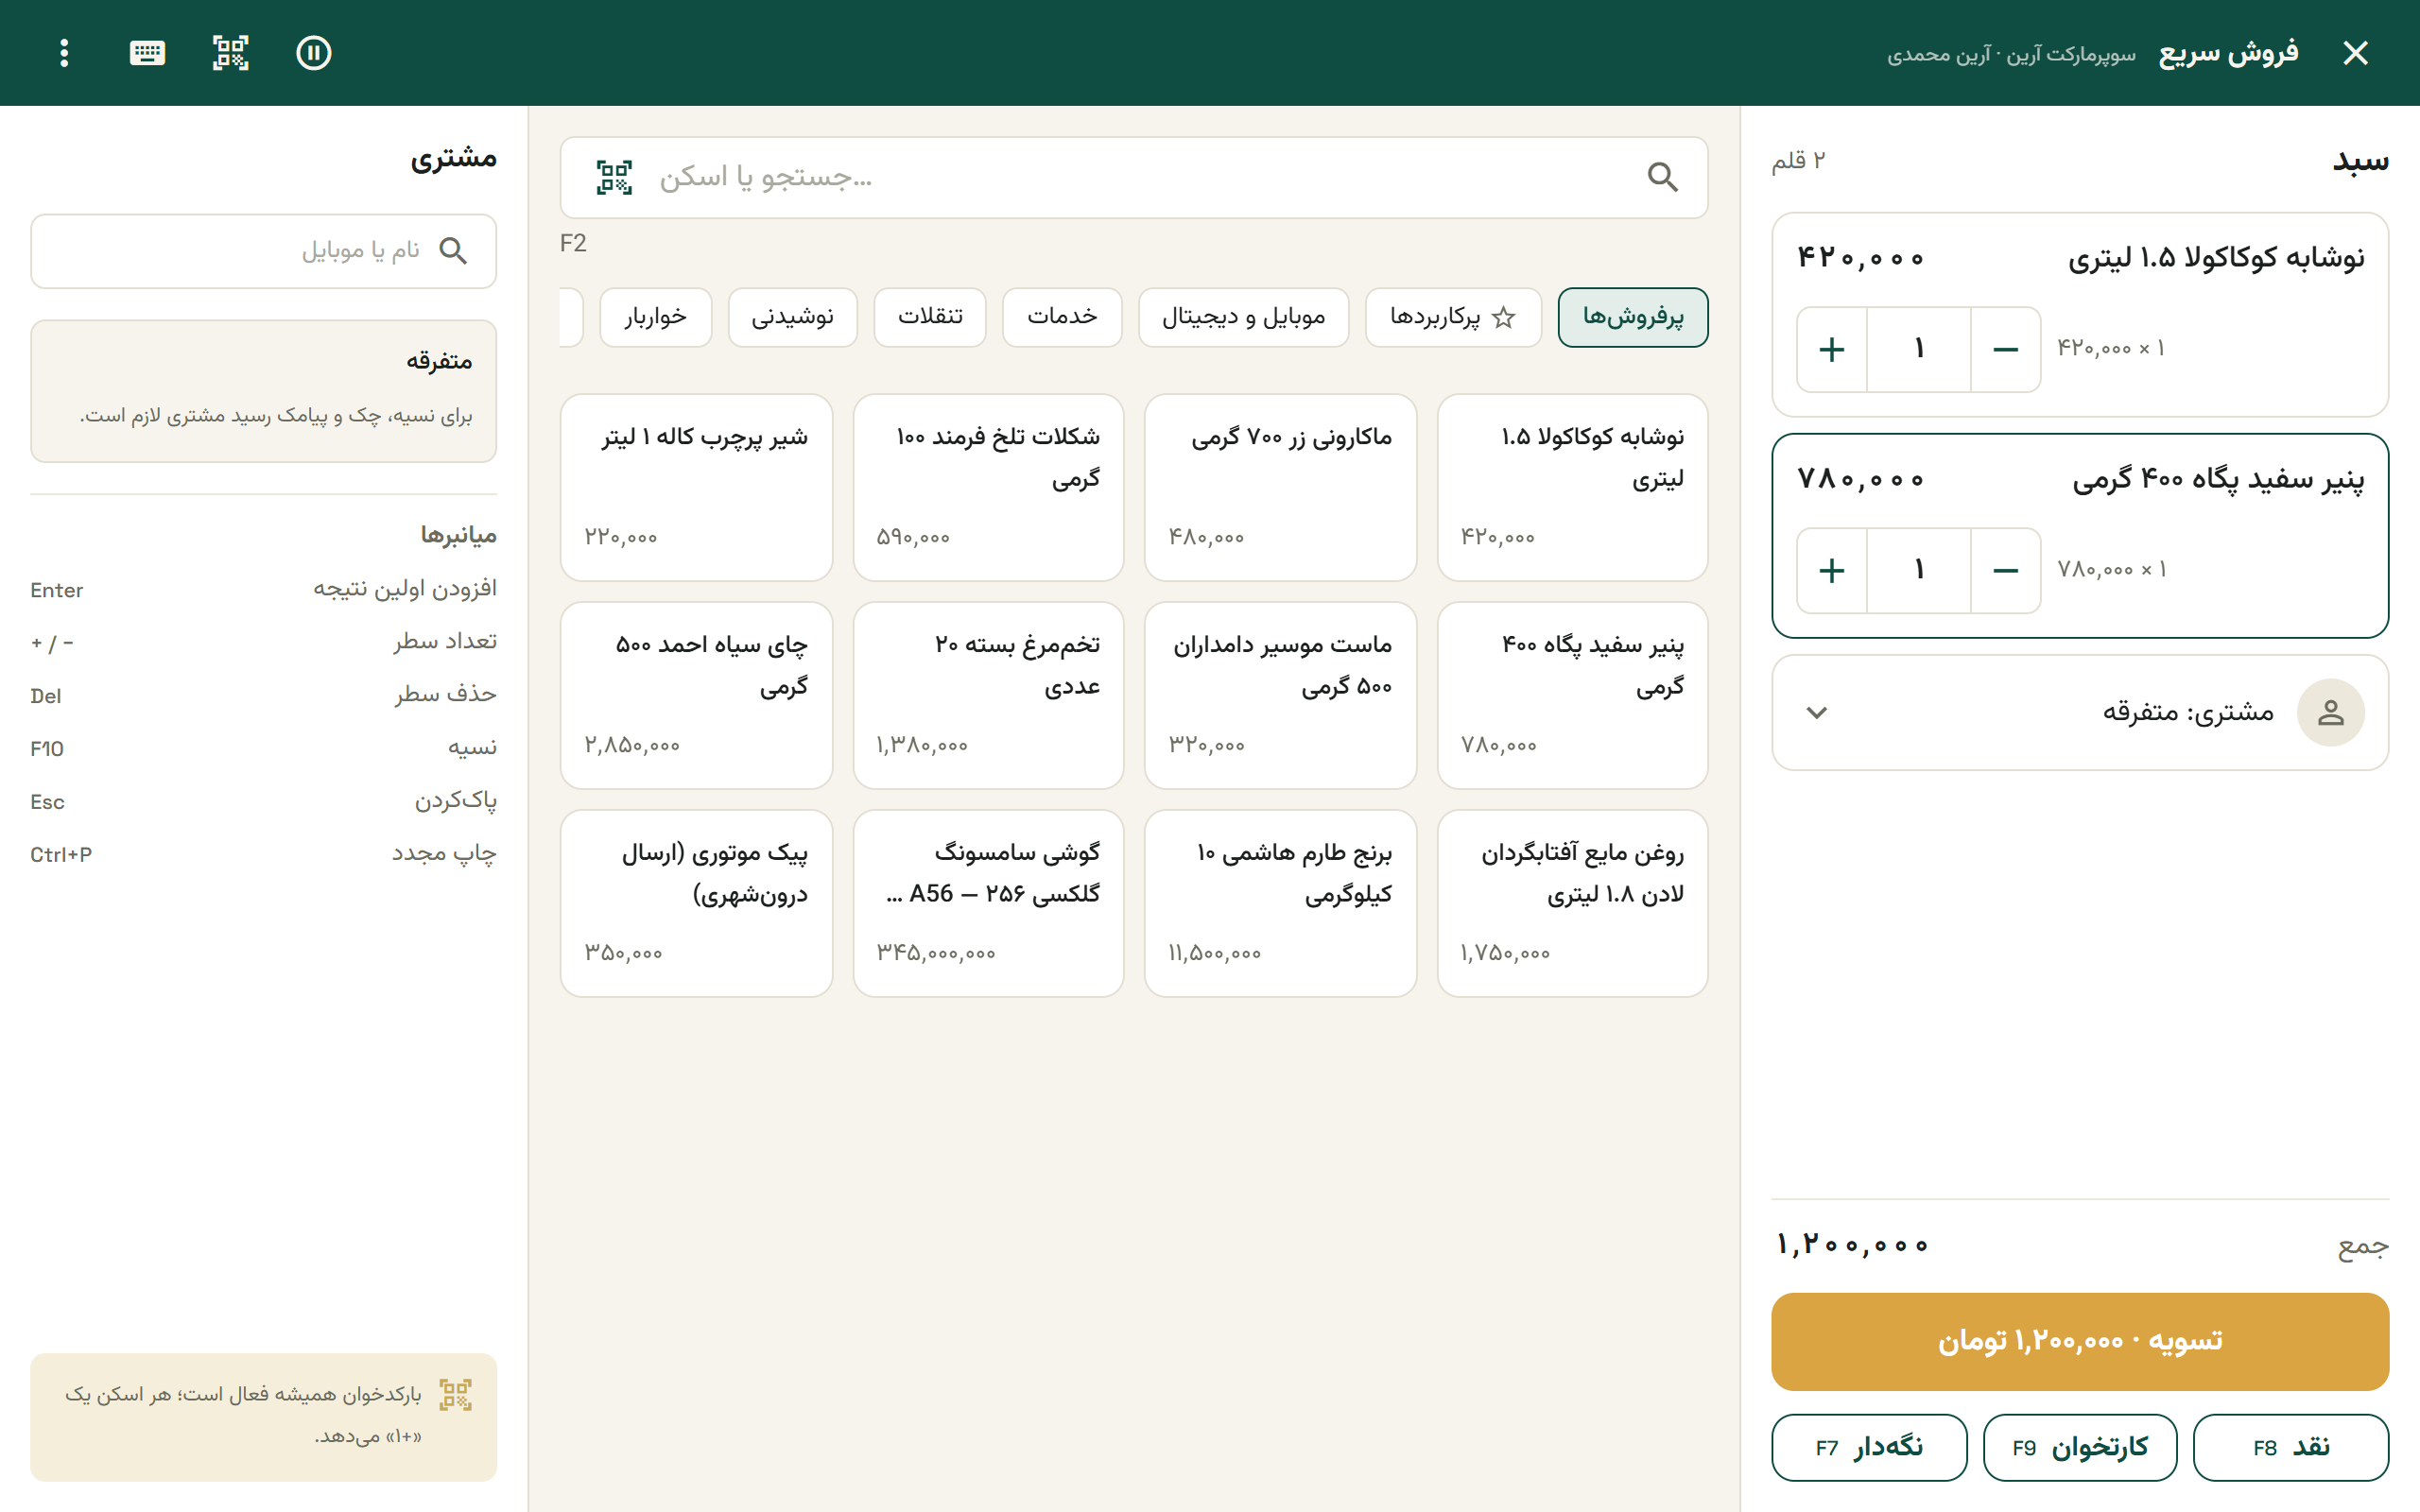Screen dimensions: 2420x1512
Task: Add برنج طارم هاشمی ۱۰ کیلوگرمی product
Action: tap(1280, 903)
